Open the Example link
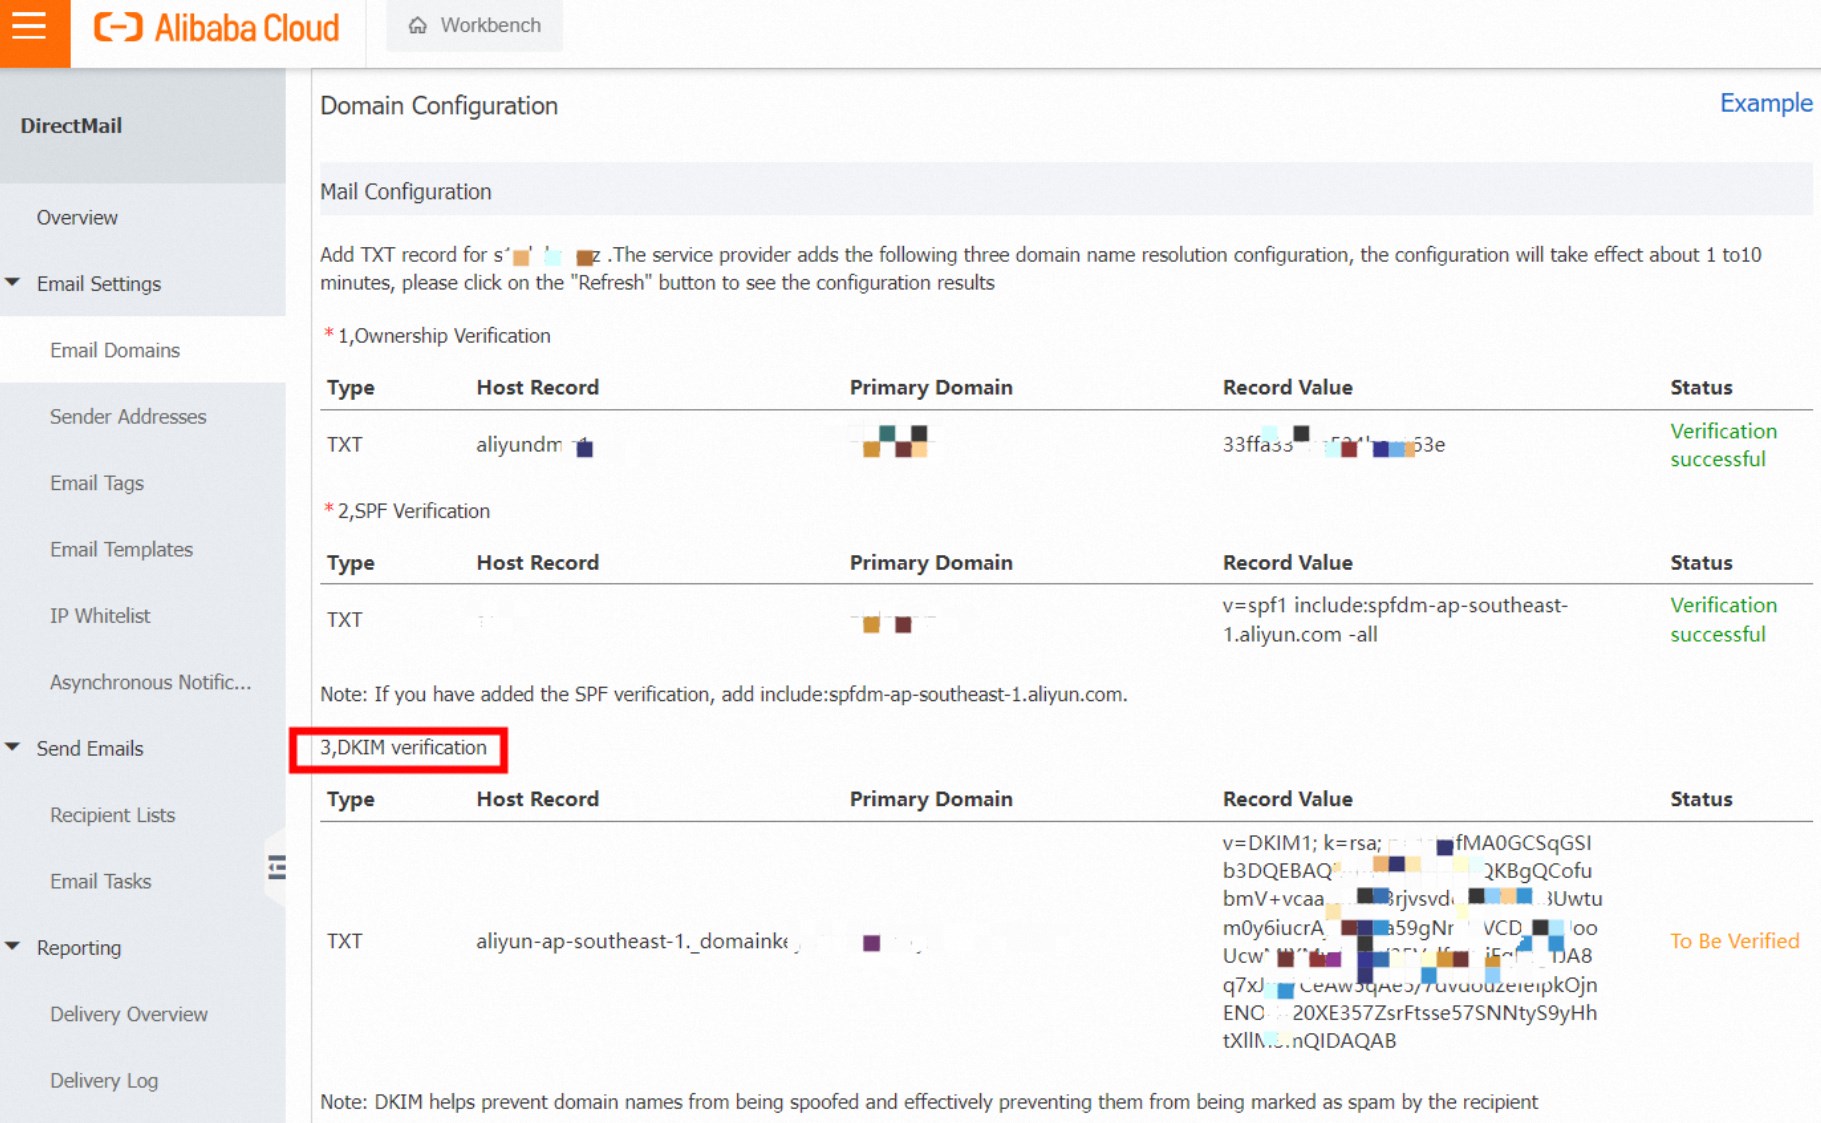1821x1123 pixels. (x=1765, y=103)
